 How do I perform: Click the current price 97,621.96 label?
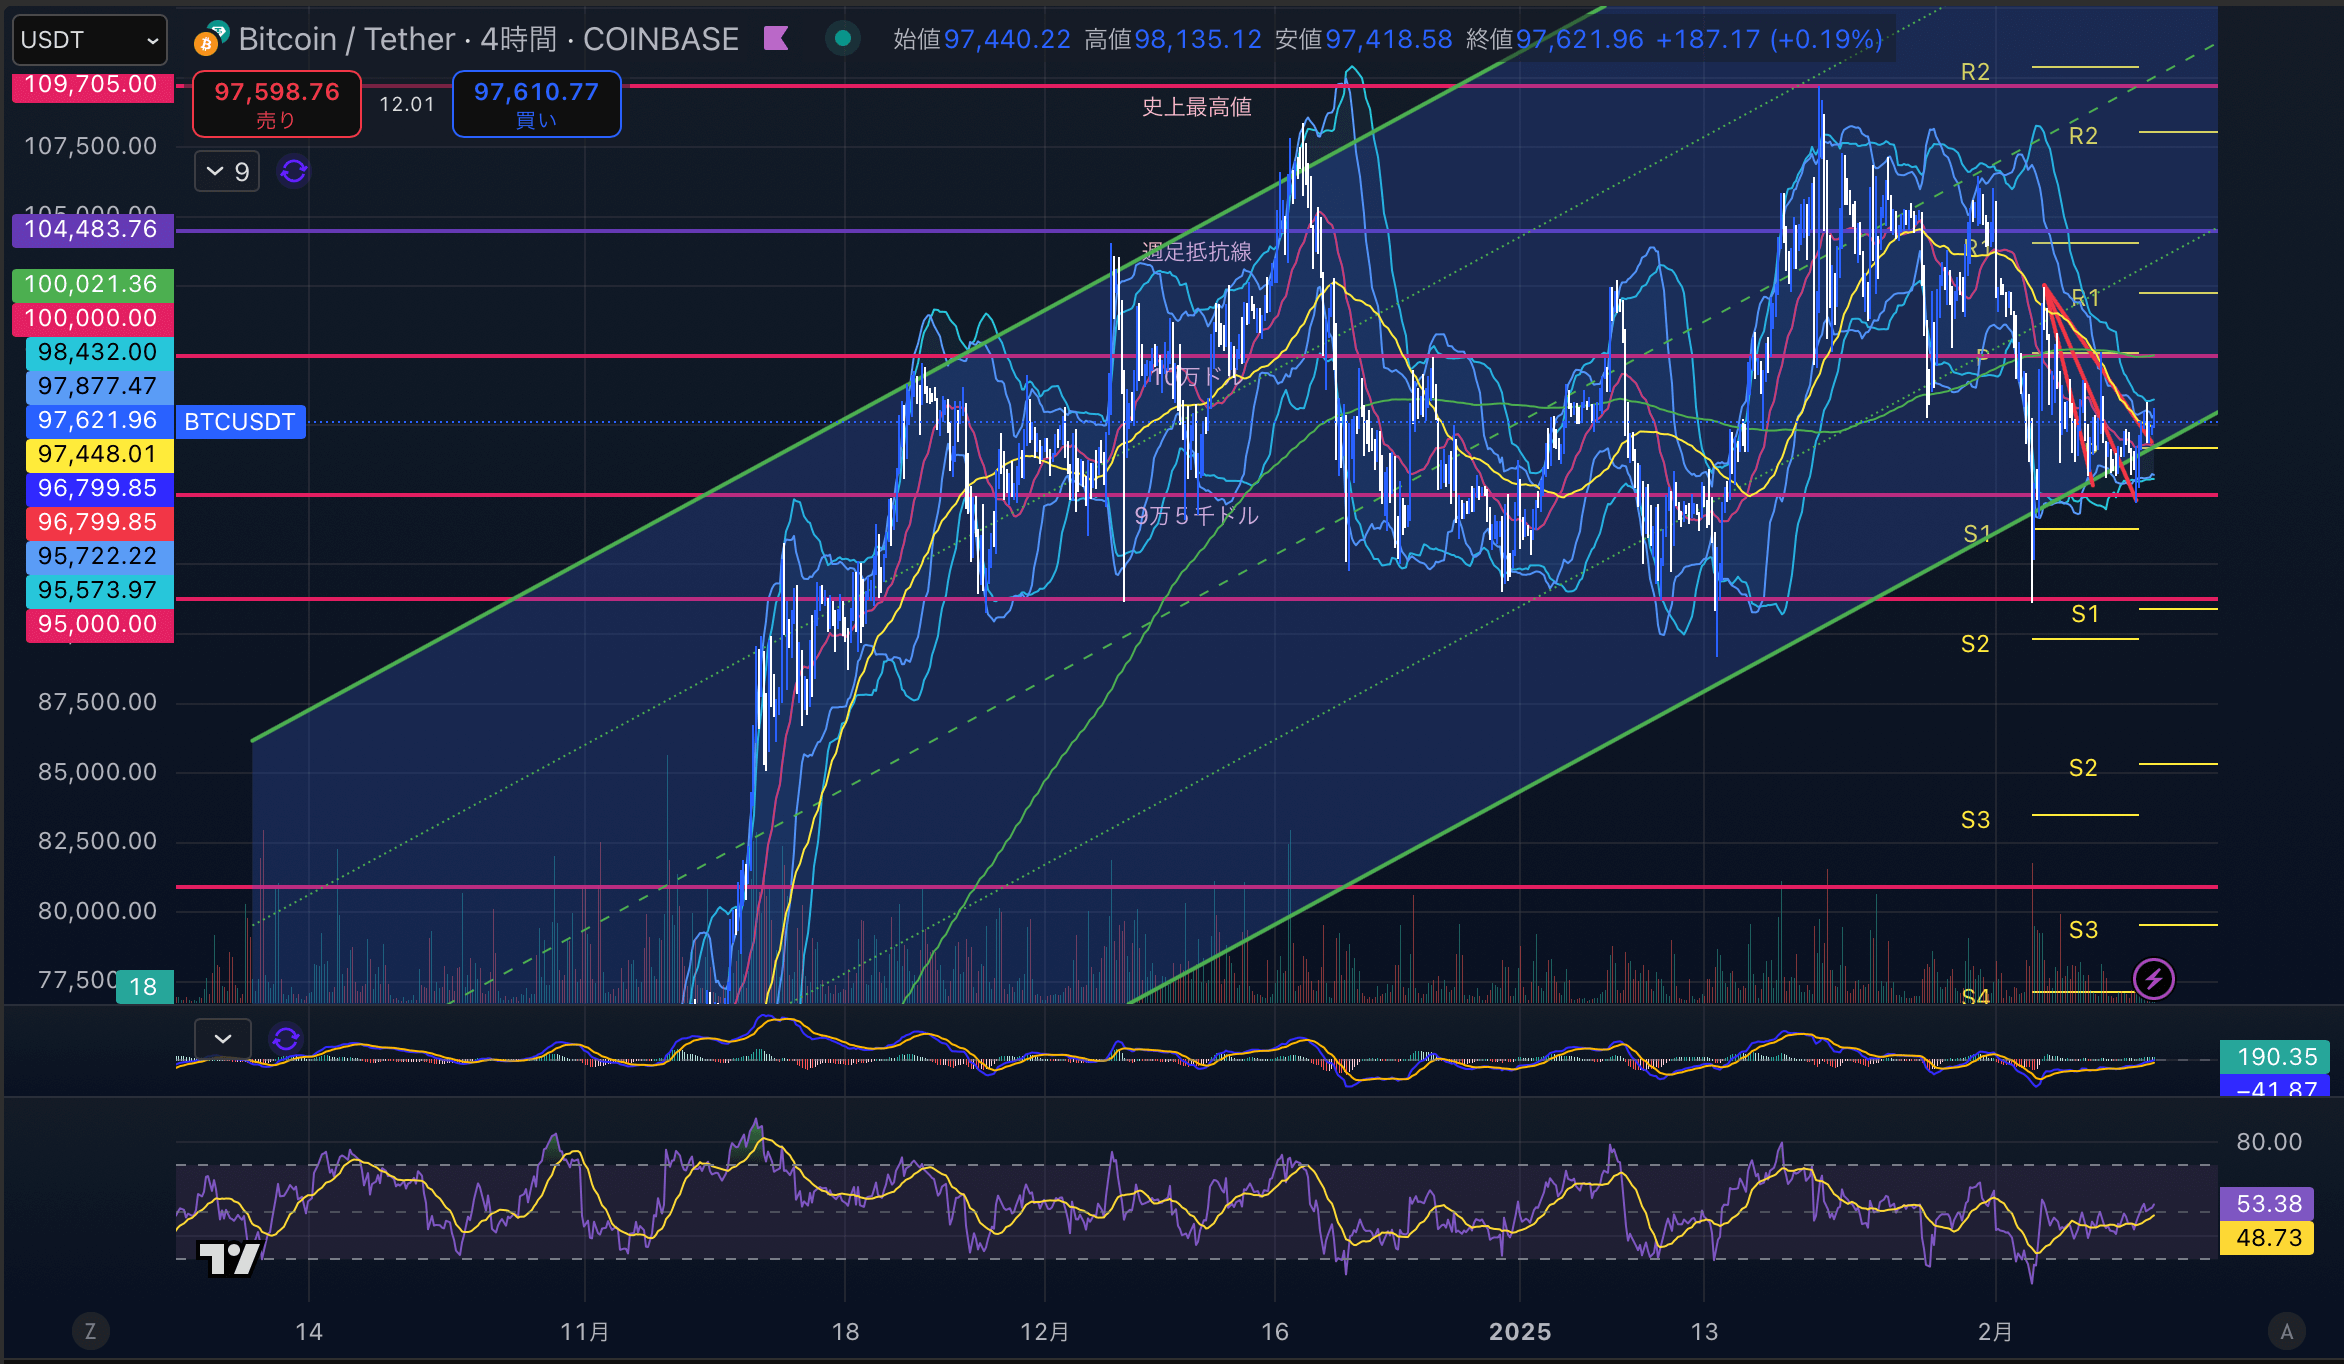pos(98,420)
